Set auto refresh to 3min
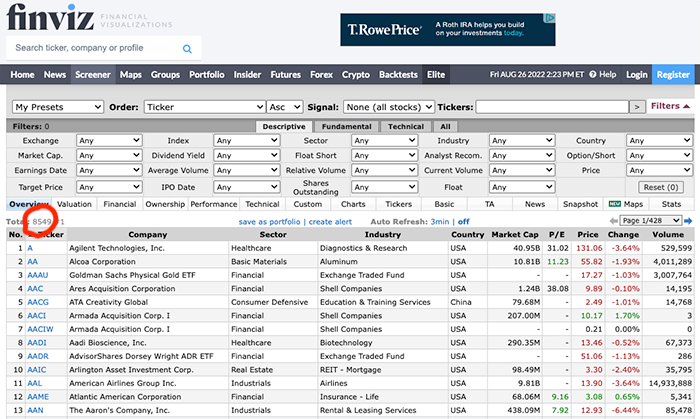The height and width of the screenshot is (419, 700). [x=440, y=221]
